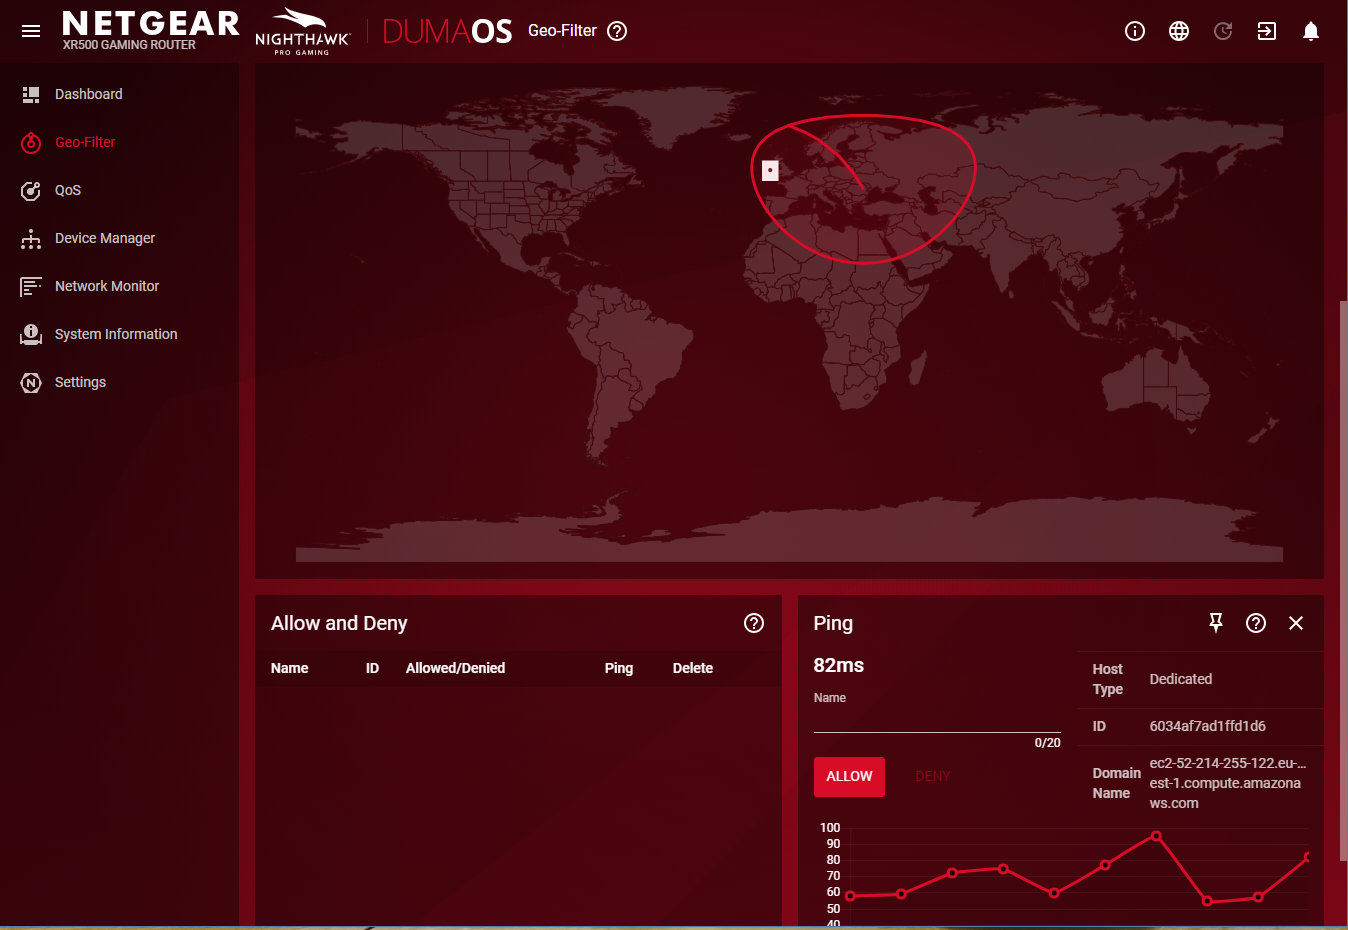Click the DENY button
Viewport: 1348px width, 930px height.
tap(932, 777)
